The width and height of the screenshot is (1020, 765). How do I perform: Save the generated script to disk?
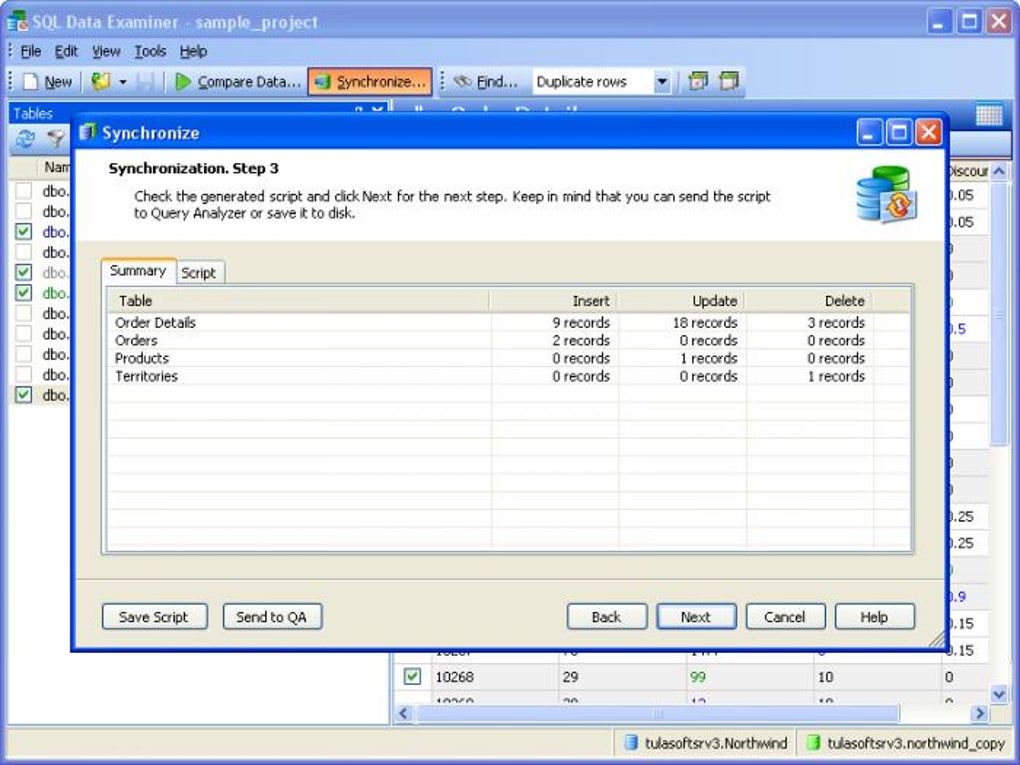[154, 616]
